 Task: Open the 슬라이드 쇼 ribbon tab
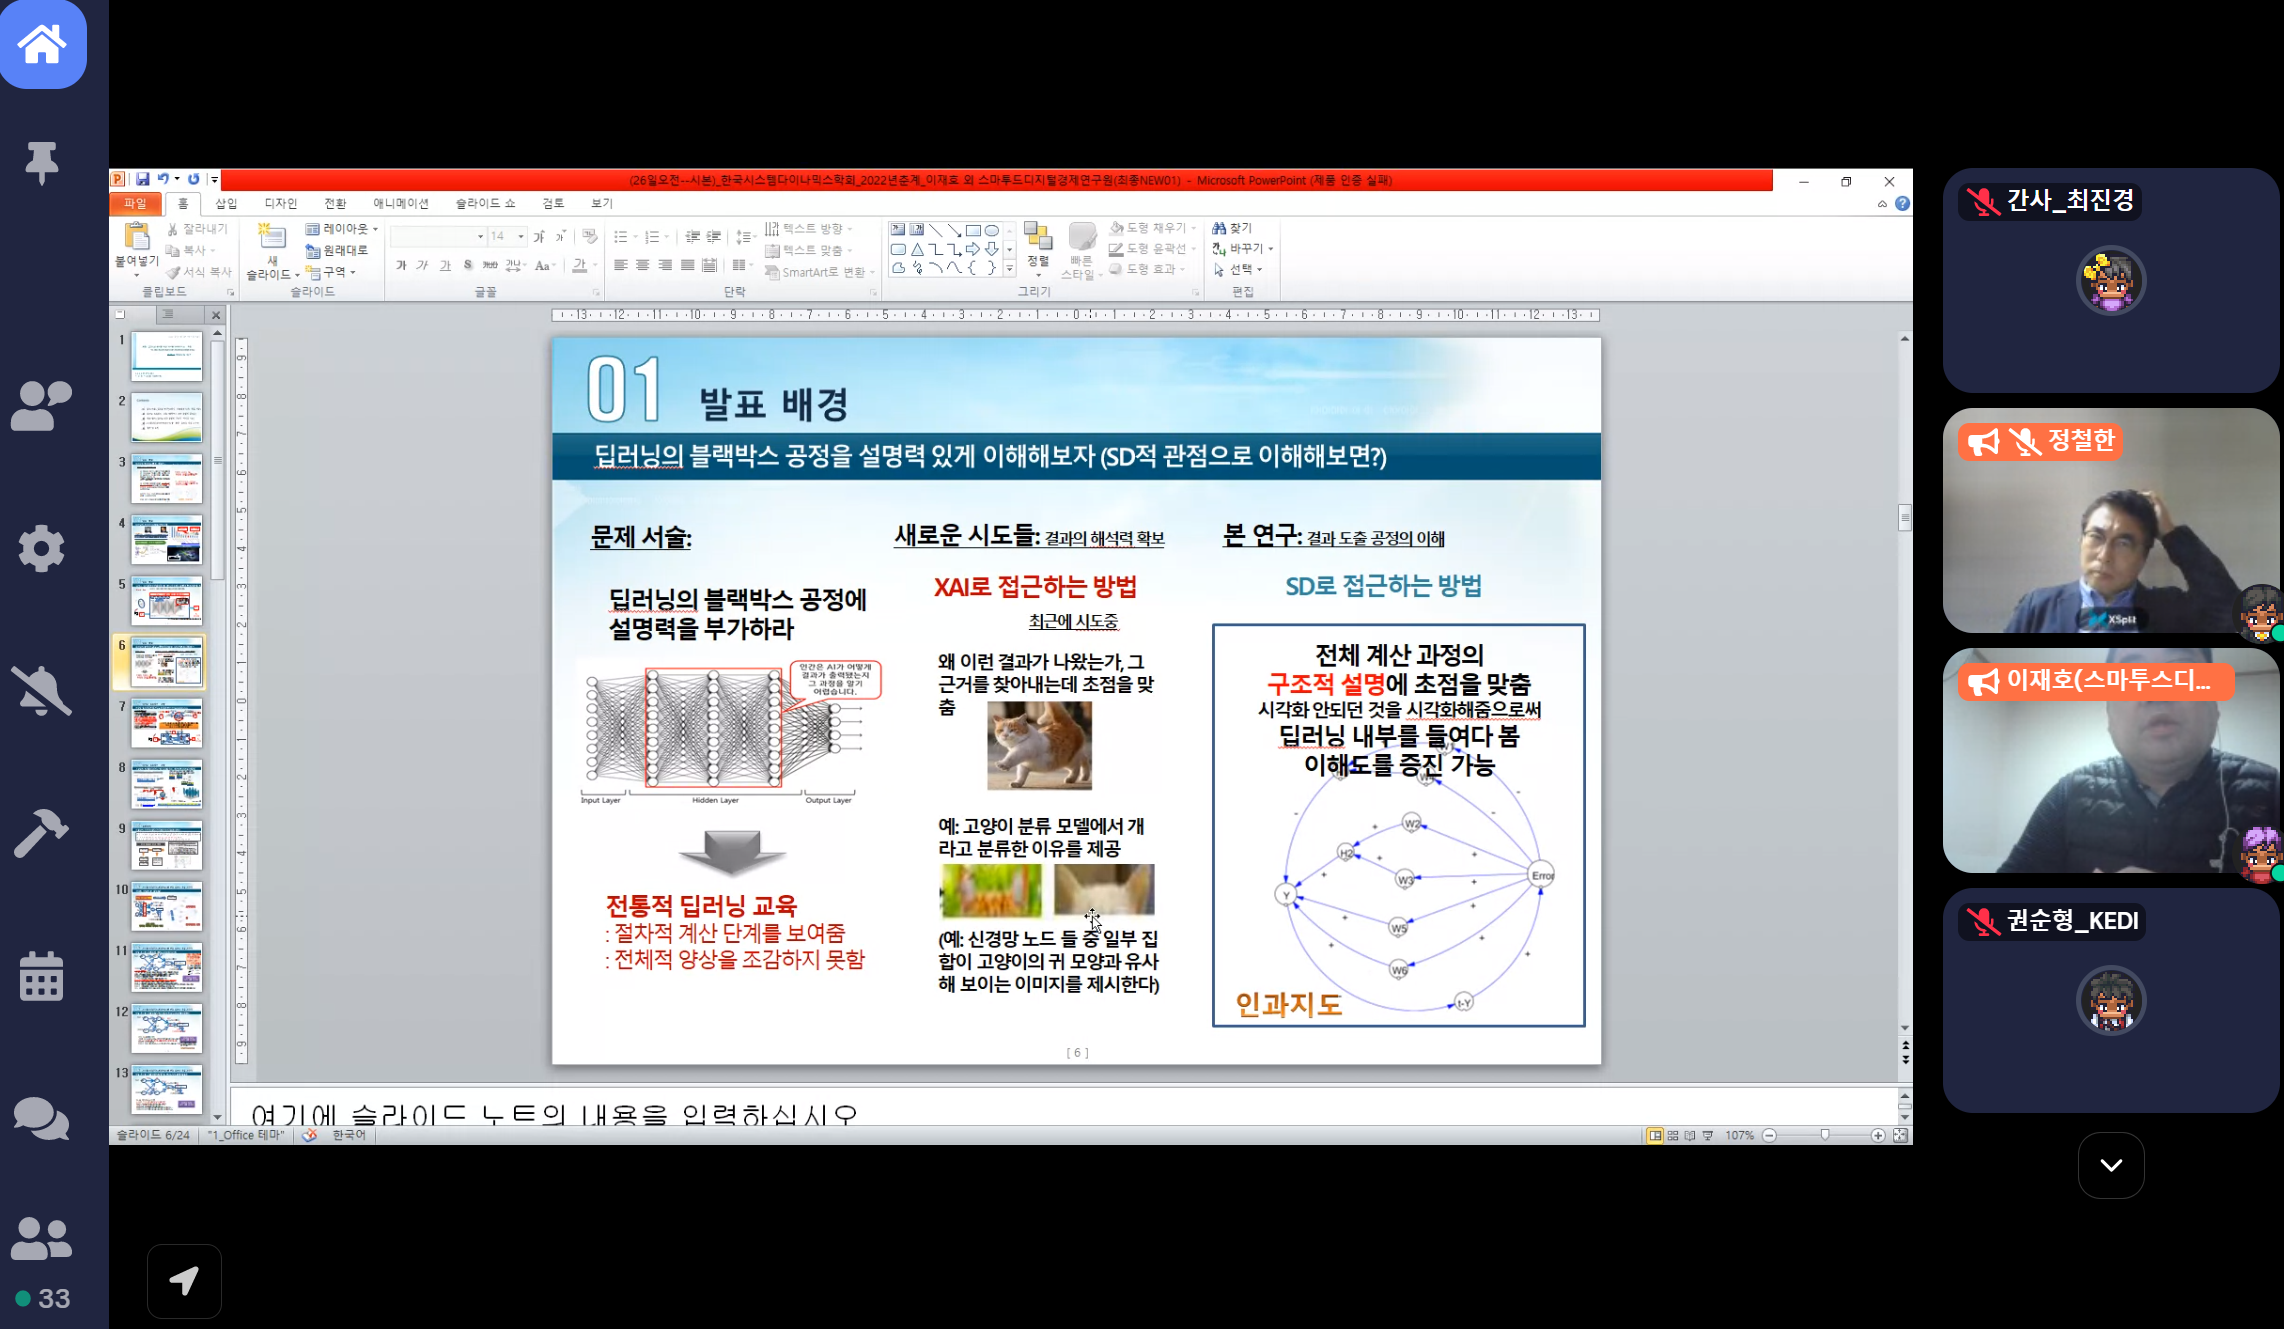pos(485,203)
